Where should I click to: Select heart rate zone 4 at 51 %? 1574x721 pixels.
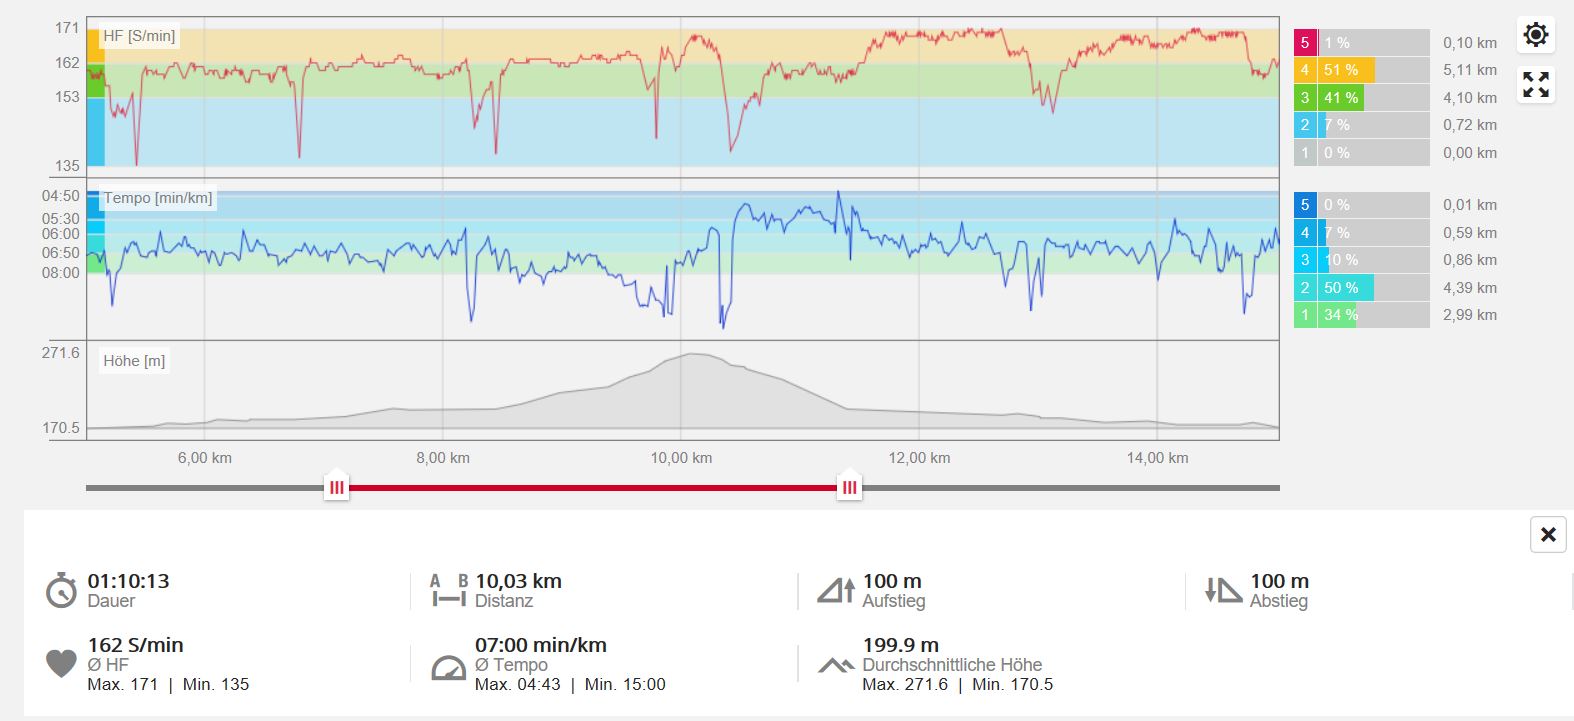(x=1361, y=70)
